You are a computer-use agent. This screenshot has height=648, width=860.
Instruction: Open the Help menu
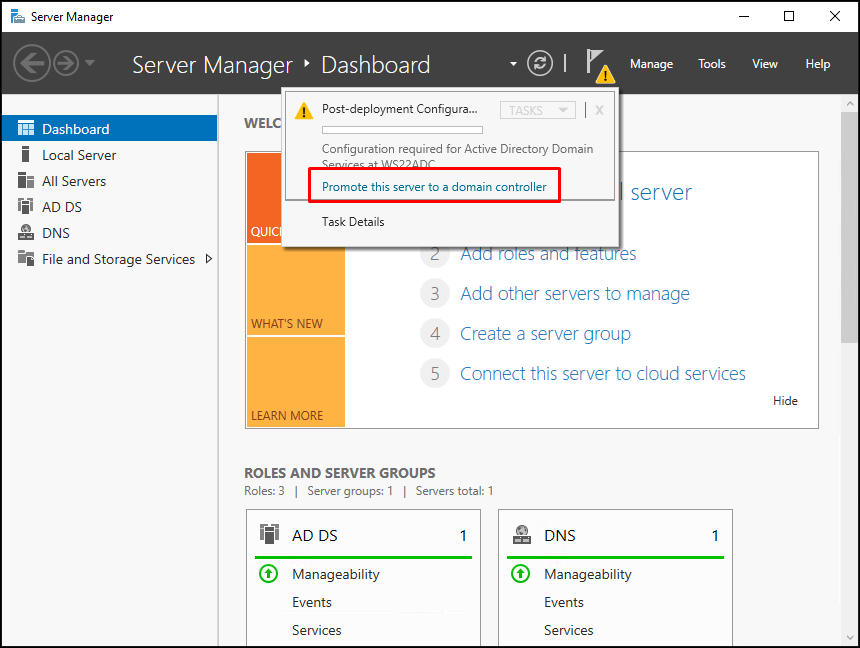[817, 64]
